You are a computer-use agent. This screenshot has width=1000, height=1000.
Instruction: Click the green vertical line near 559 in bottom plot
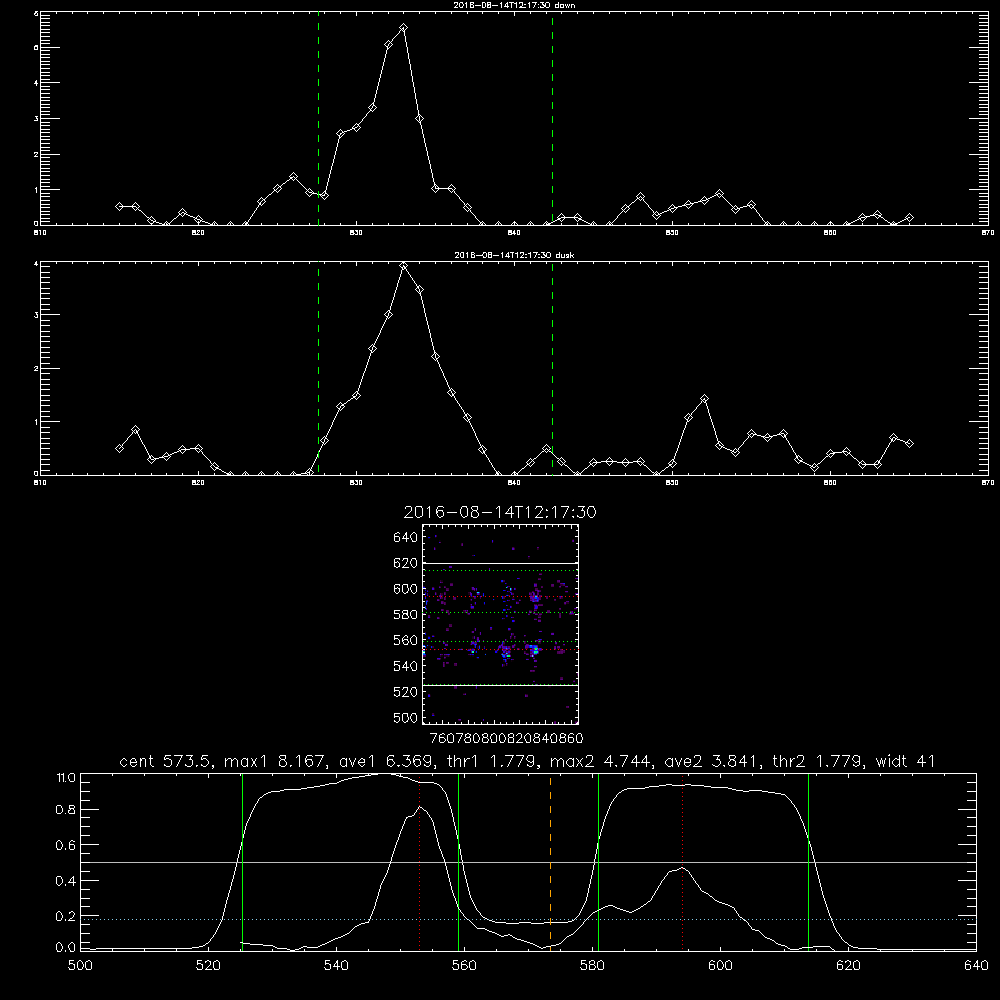(x=459, y=862)
